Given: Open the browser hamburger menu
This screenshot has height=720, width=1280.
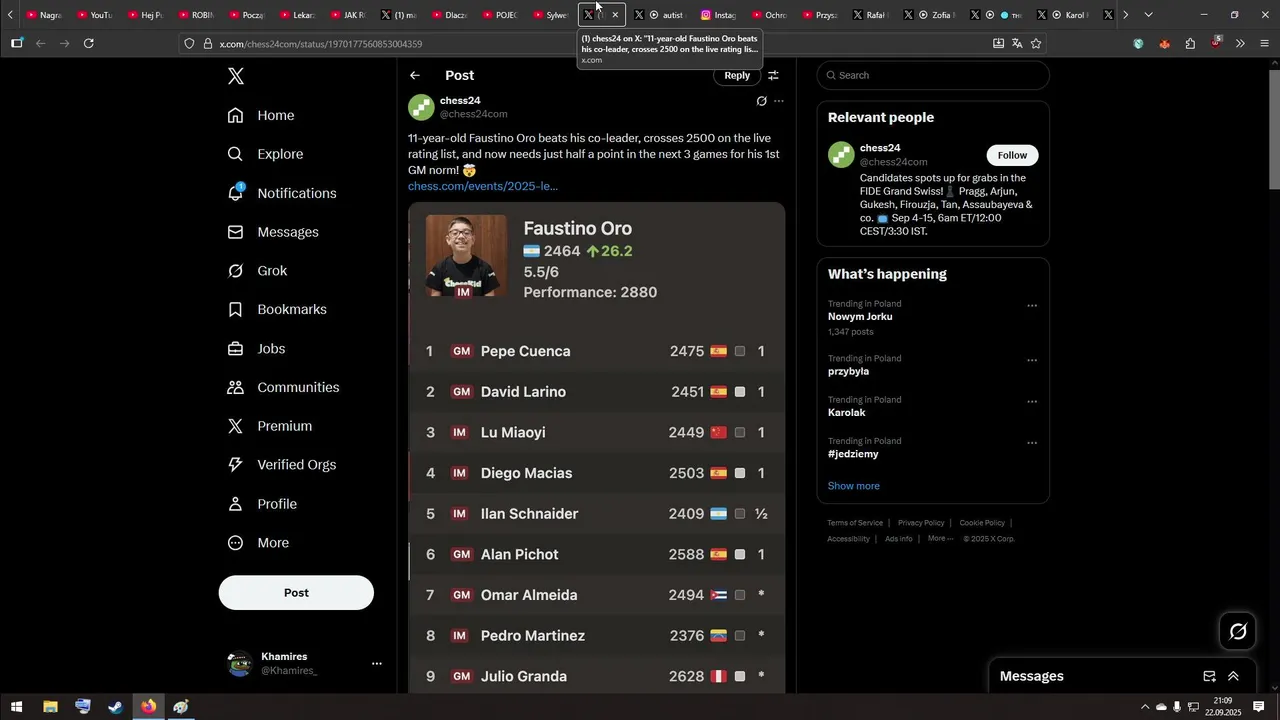Looking at the screenshot, I should pyautogui.click(x=1264, y=44).
